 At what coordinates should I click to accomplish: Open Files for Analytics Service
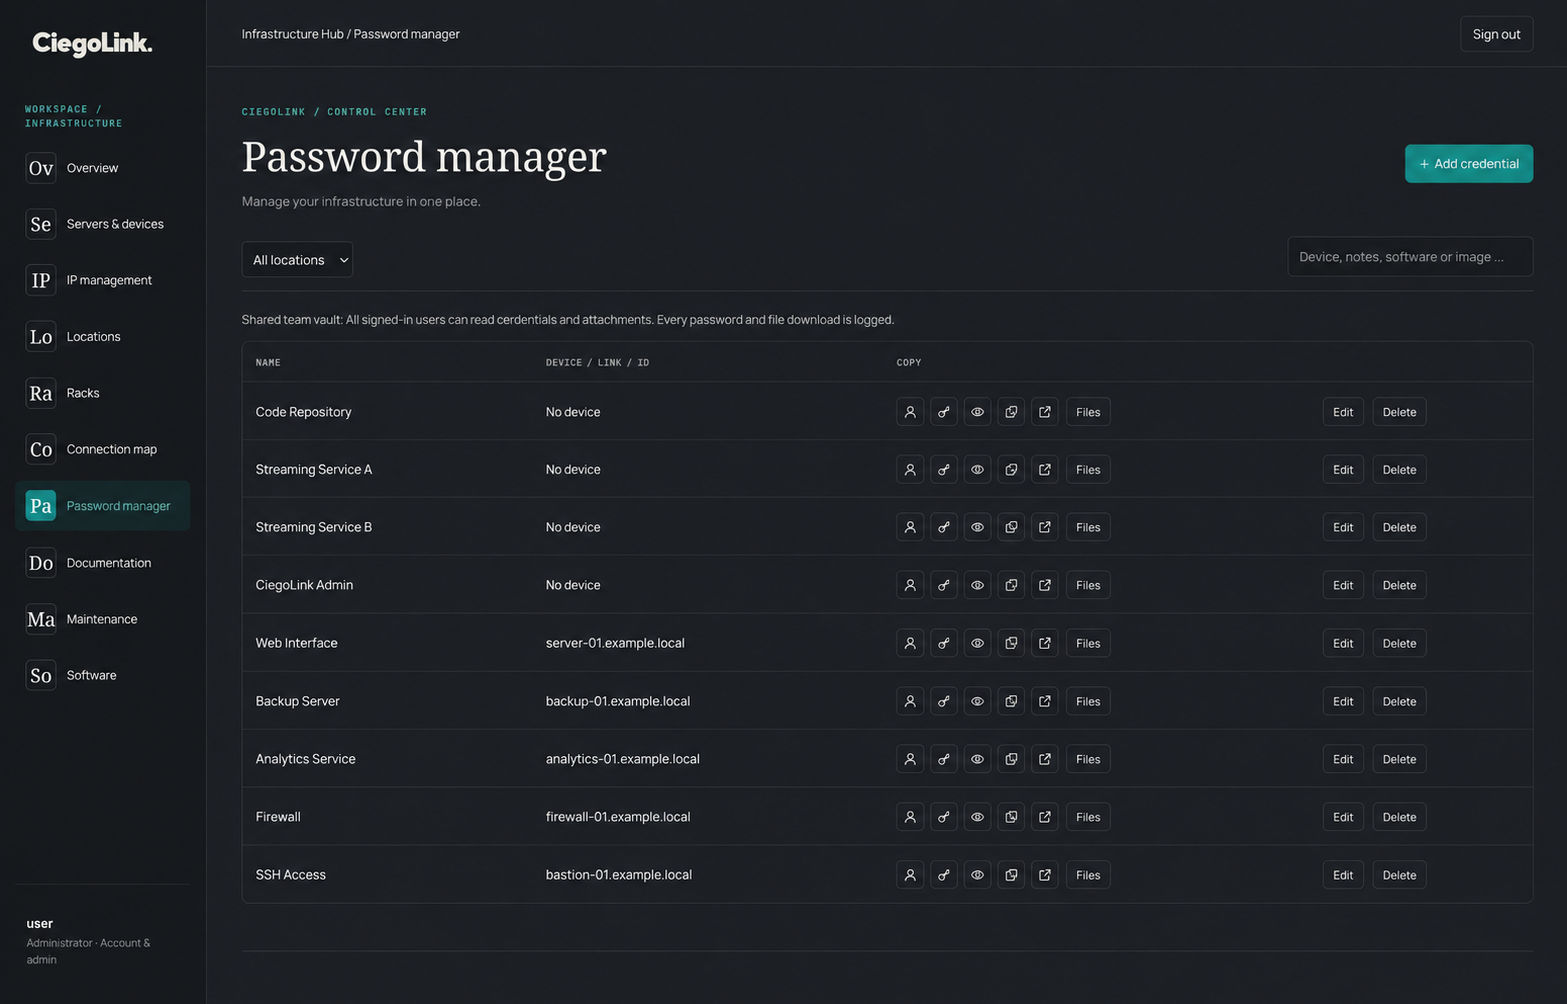(1088, 759)
